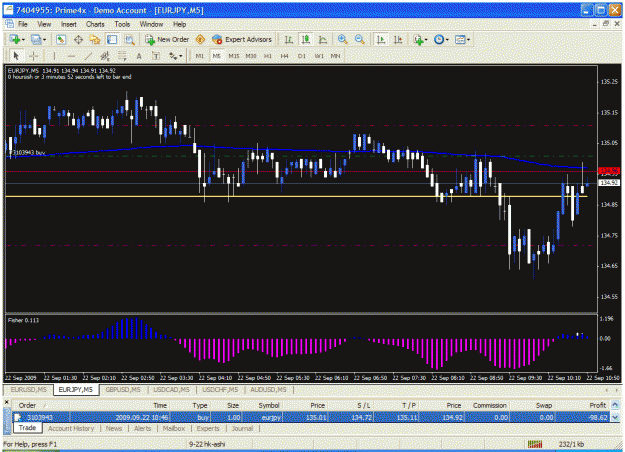Select the Fibonacci retracement tool

(x=122, y=56)
